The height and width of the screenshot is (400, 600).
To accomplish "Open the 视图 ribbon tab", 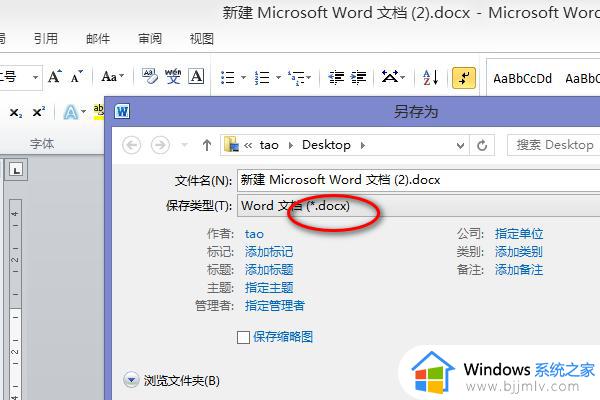I will (x=201, y=38).
